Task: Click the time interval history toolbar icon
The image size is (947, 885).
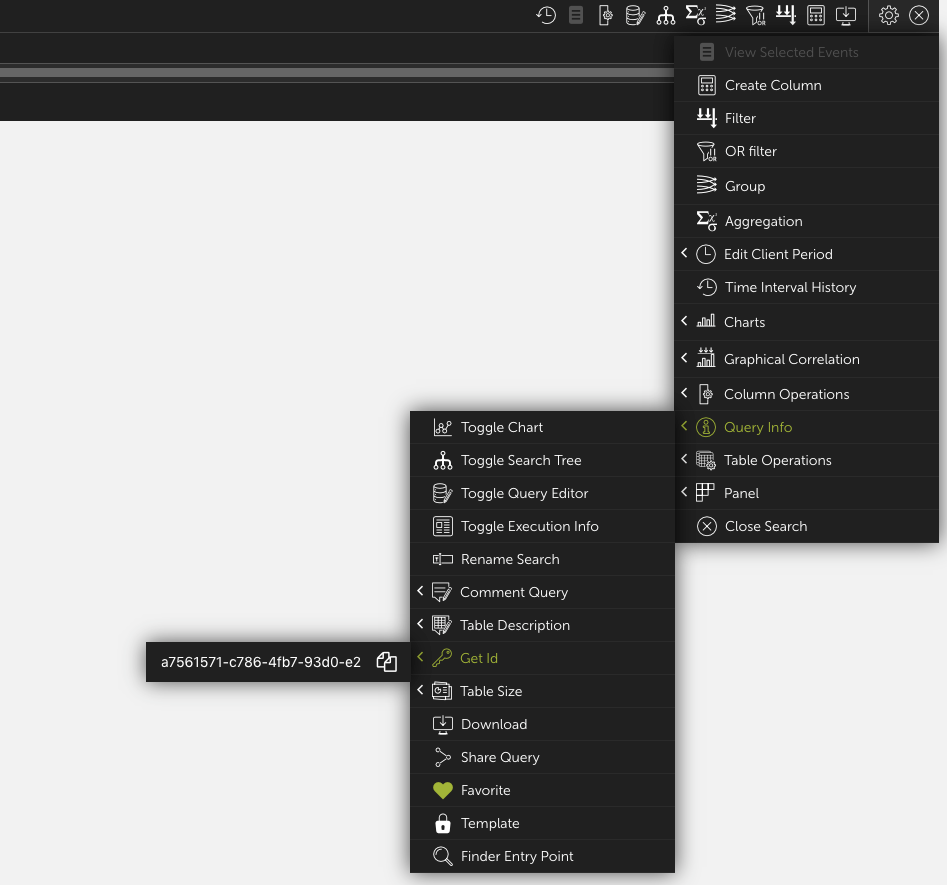Action: [x=546, y=15]
